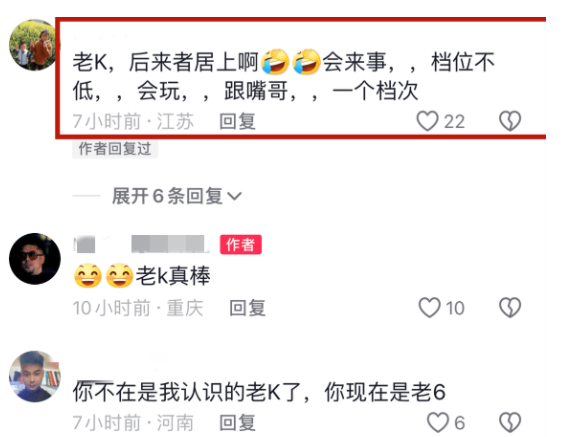588x437 pixels.
Task: Like the comment with 22 likes
Action: pos(427,121)
